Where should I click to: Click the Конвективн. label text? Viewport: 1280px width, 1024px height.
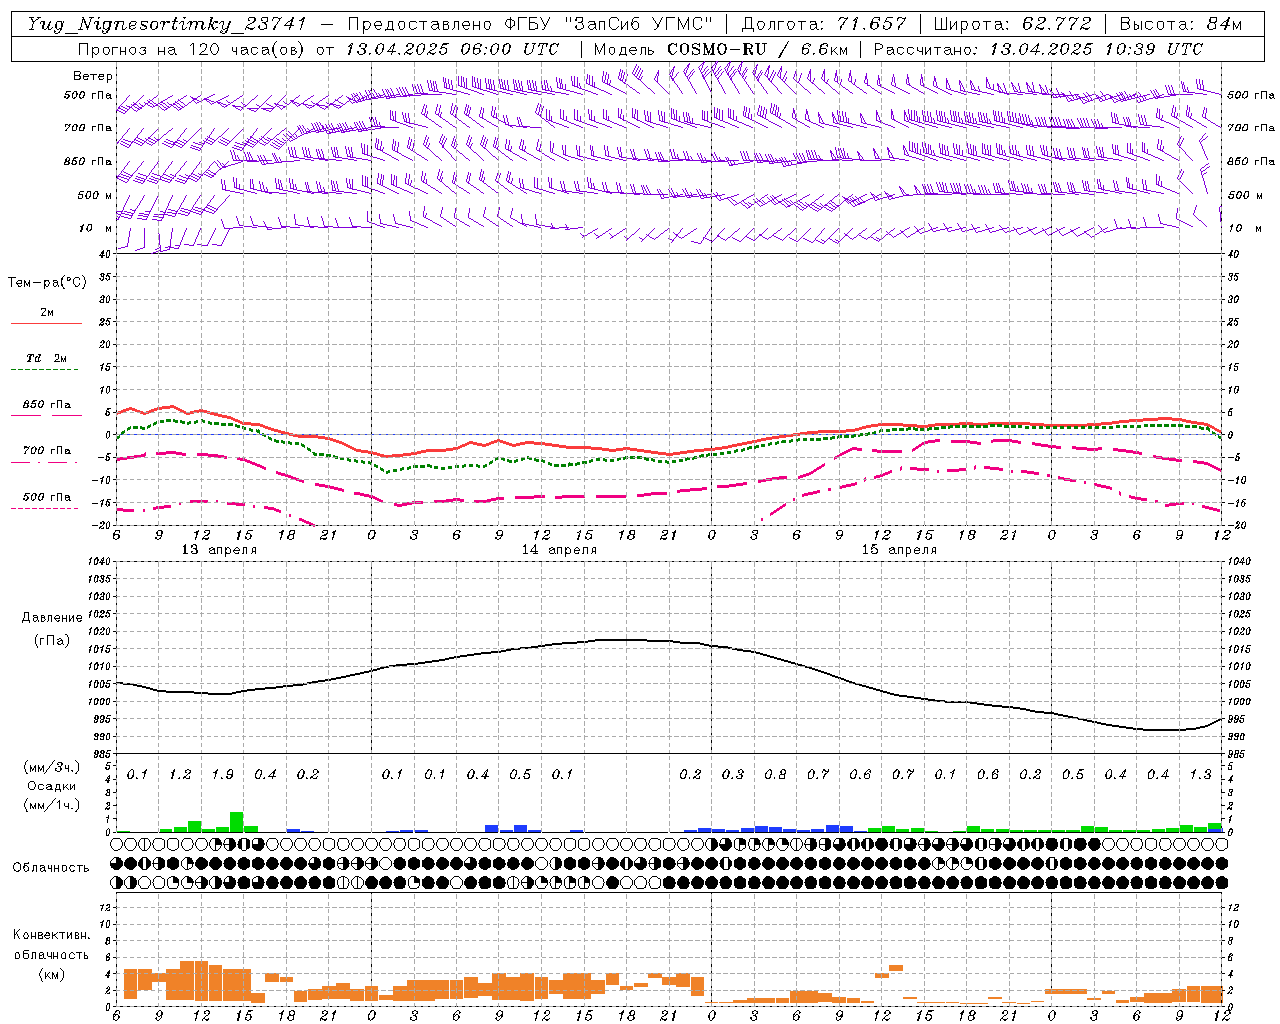[x=52, y=934]
